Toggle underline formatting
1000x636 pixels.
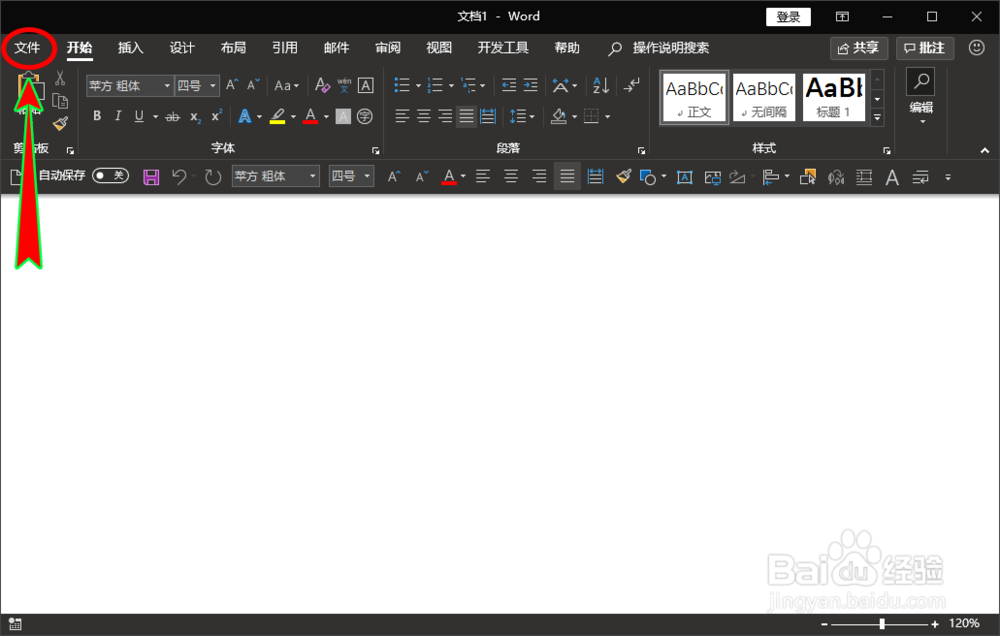coord(139,116)
